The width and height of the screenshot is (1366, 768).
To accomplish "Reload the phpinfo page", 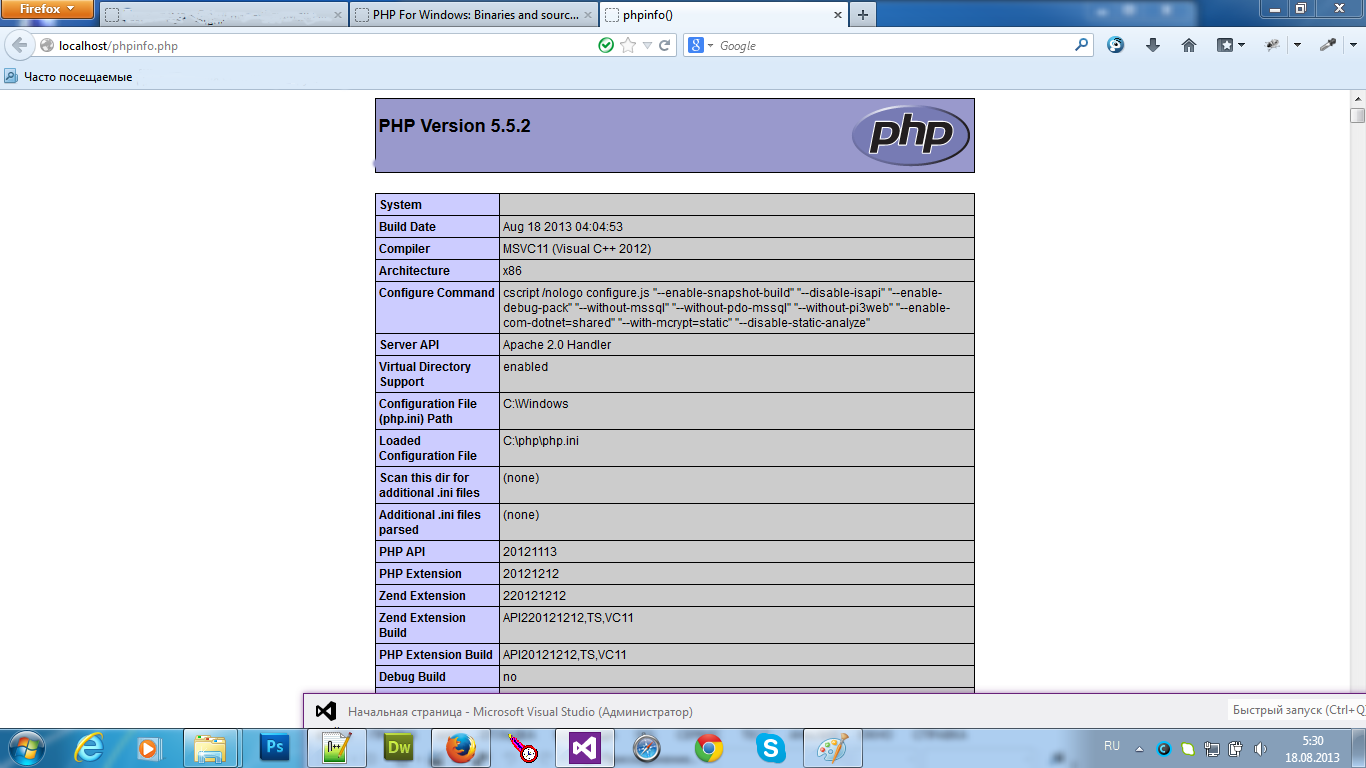I will click(664, 45).
